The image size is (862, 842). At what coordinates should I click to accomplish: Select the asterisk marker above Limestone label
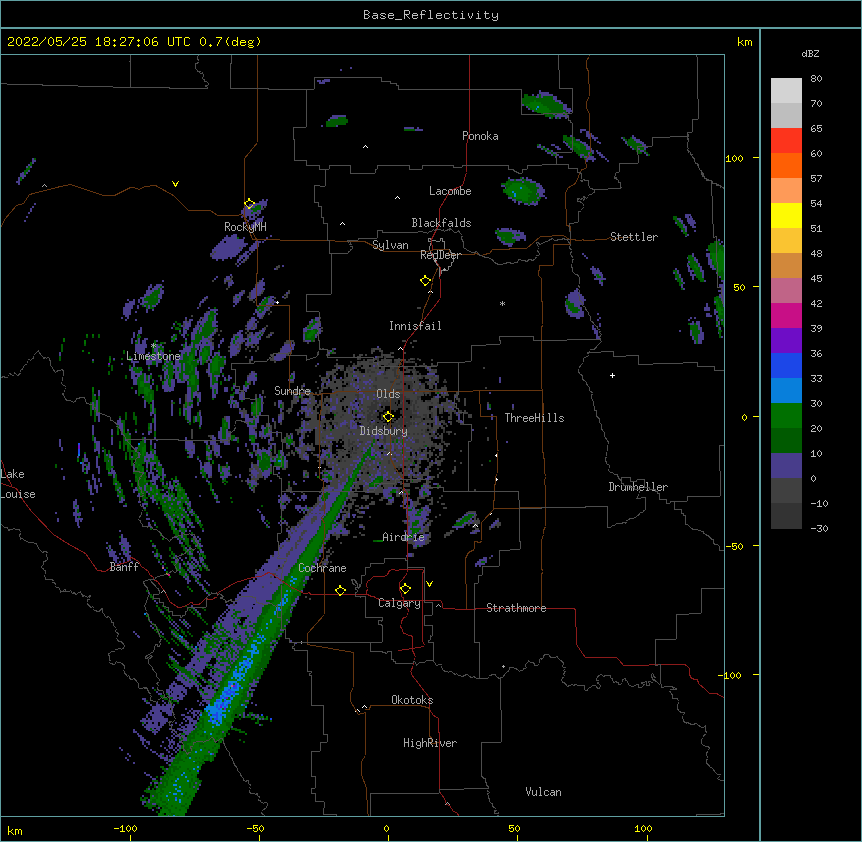[153, 346]
